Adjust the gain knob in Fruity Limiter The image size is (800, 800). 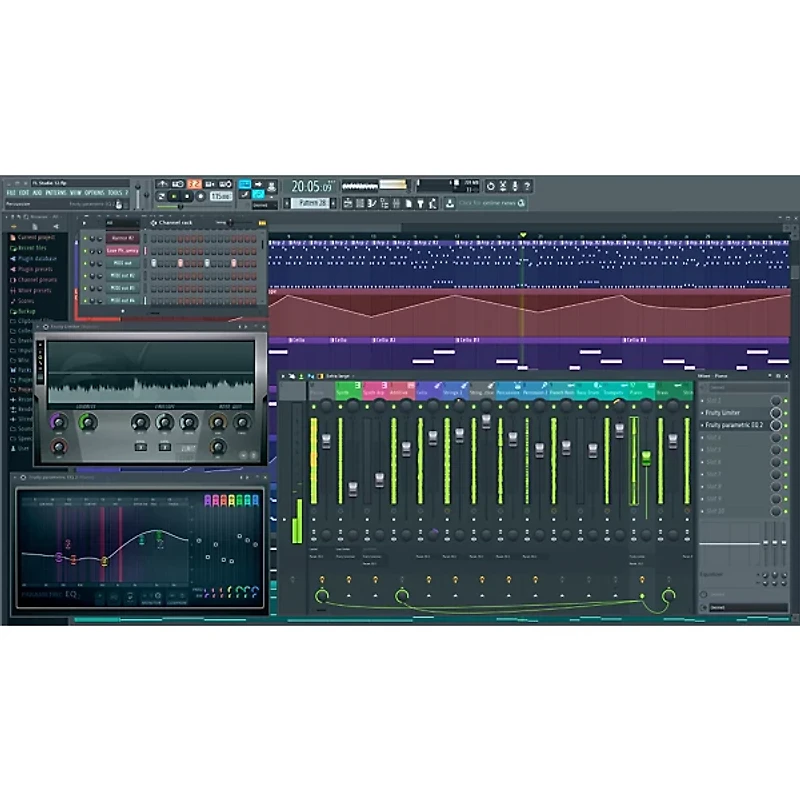coord(58,422)
